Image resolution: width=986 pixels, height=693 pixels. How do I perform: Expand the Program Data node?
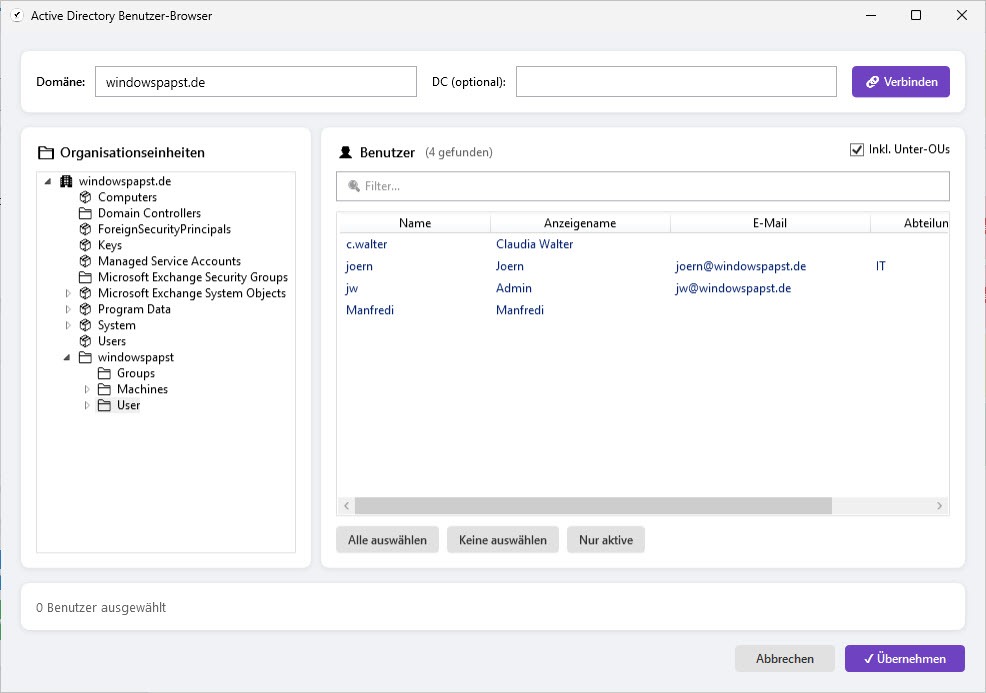[x=68, y=309]
